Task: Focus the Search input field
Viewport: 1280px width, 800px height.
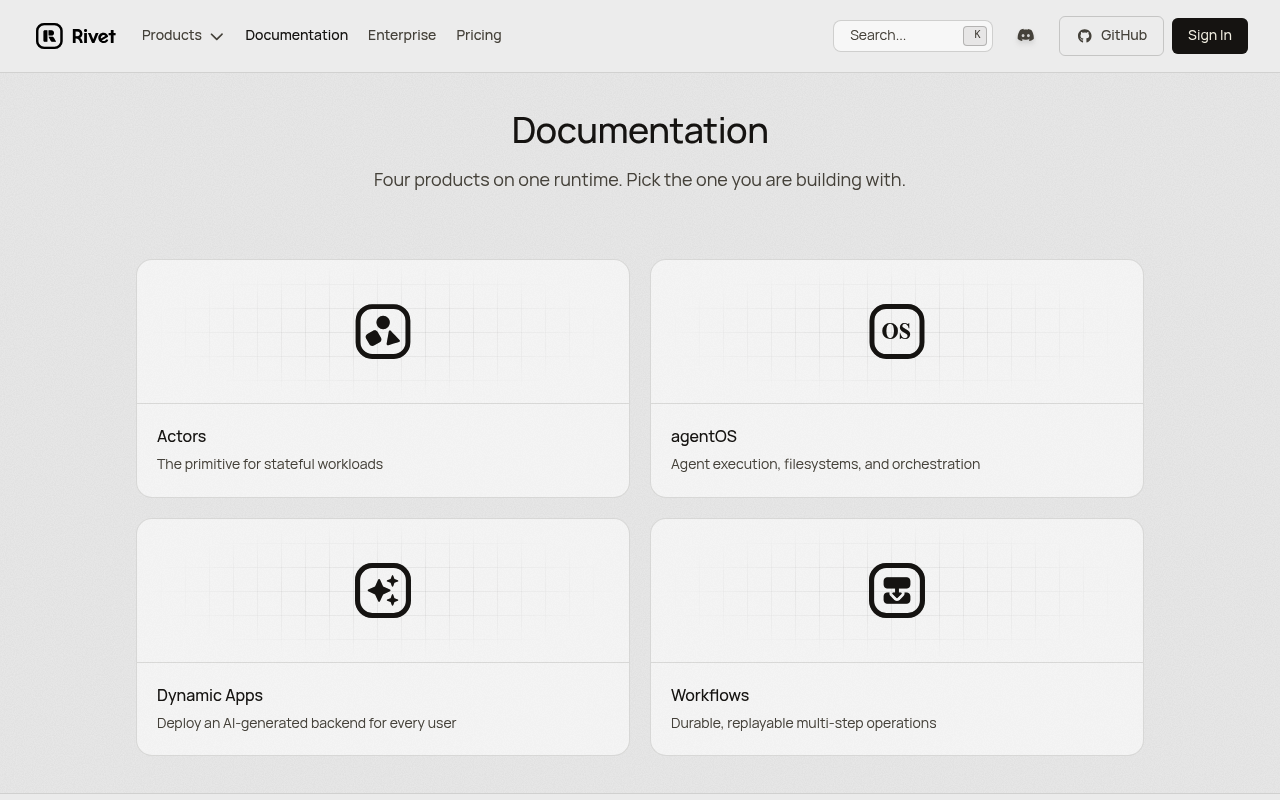Action: pos(913,36)
